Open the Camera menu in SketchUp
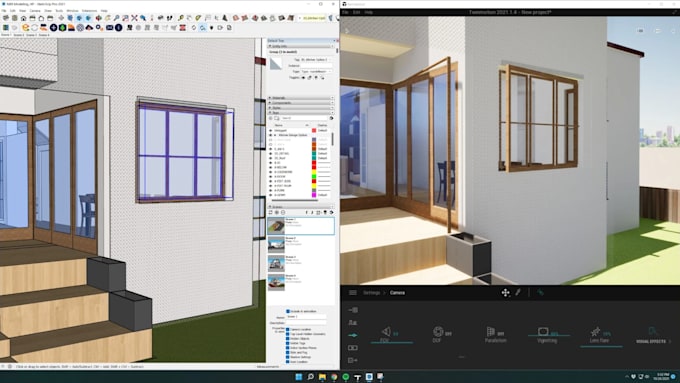 (x=35, y=10)
